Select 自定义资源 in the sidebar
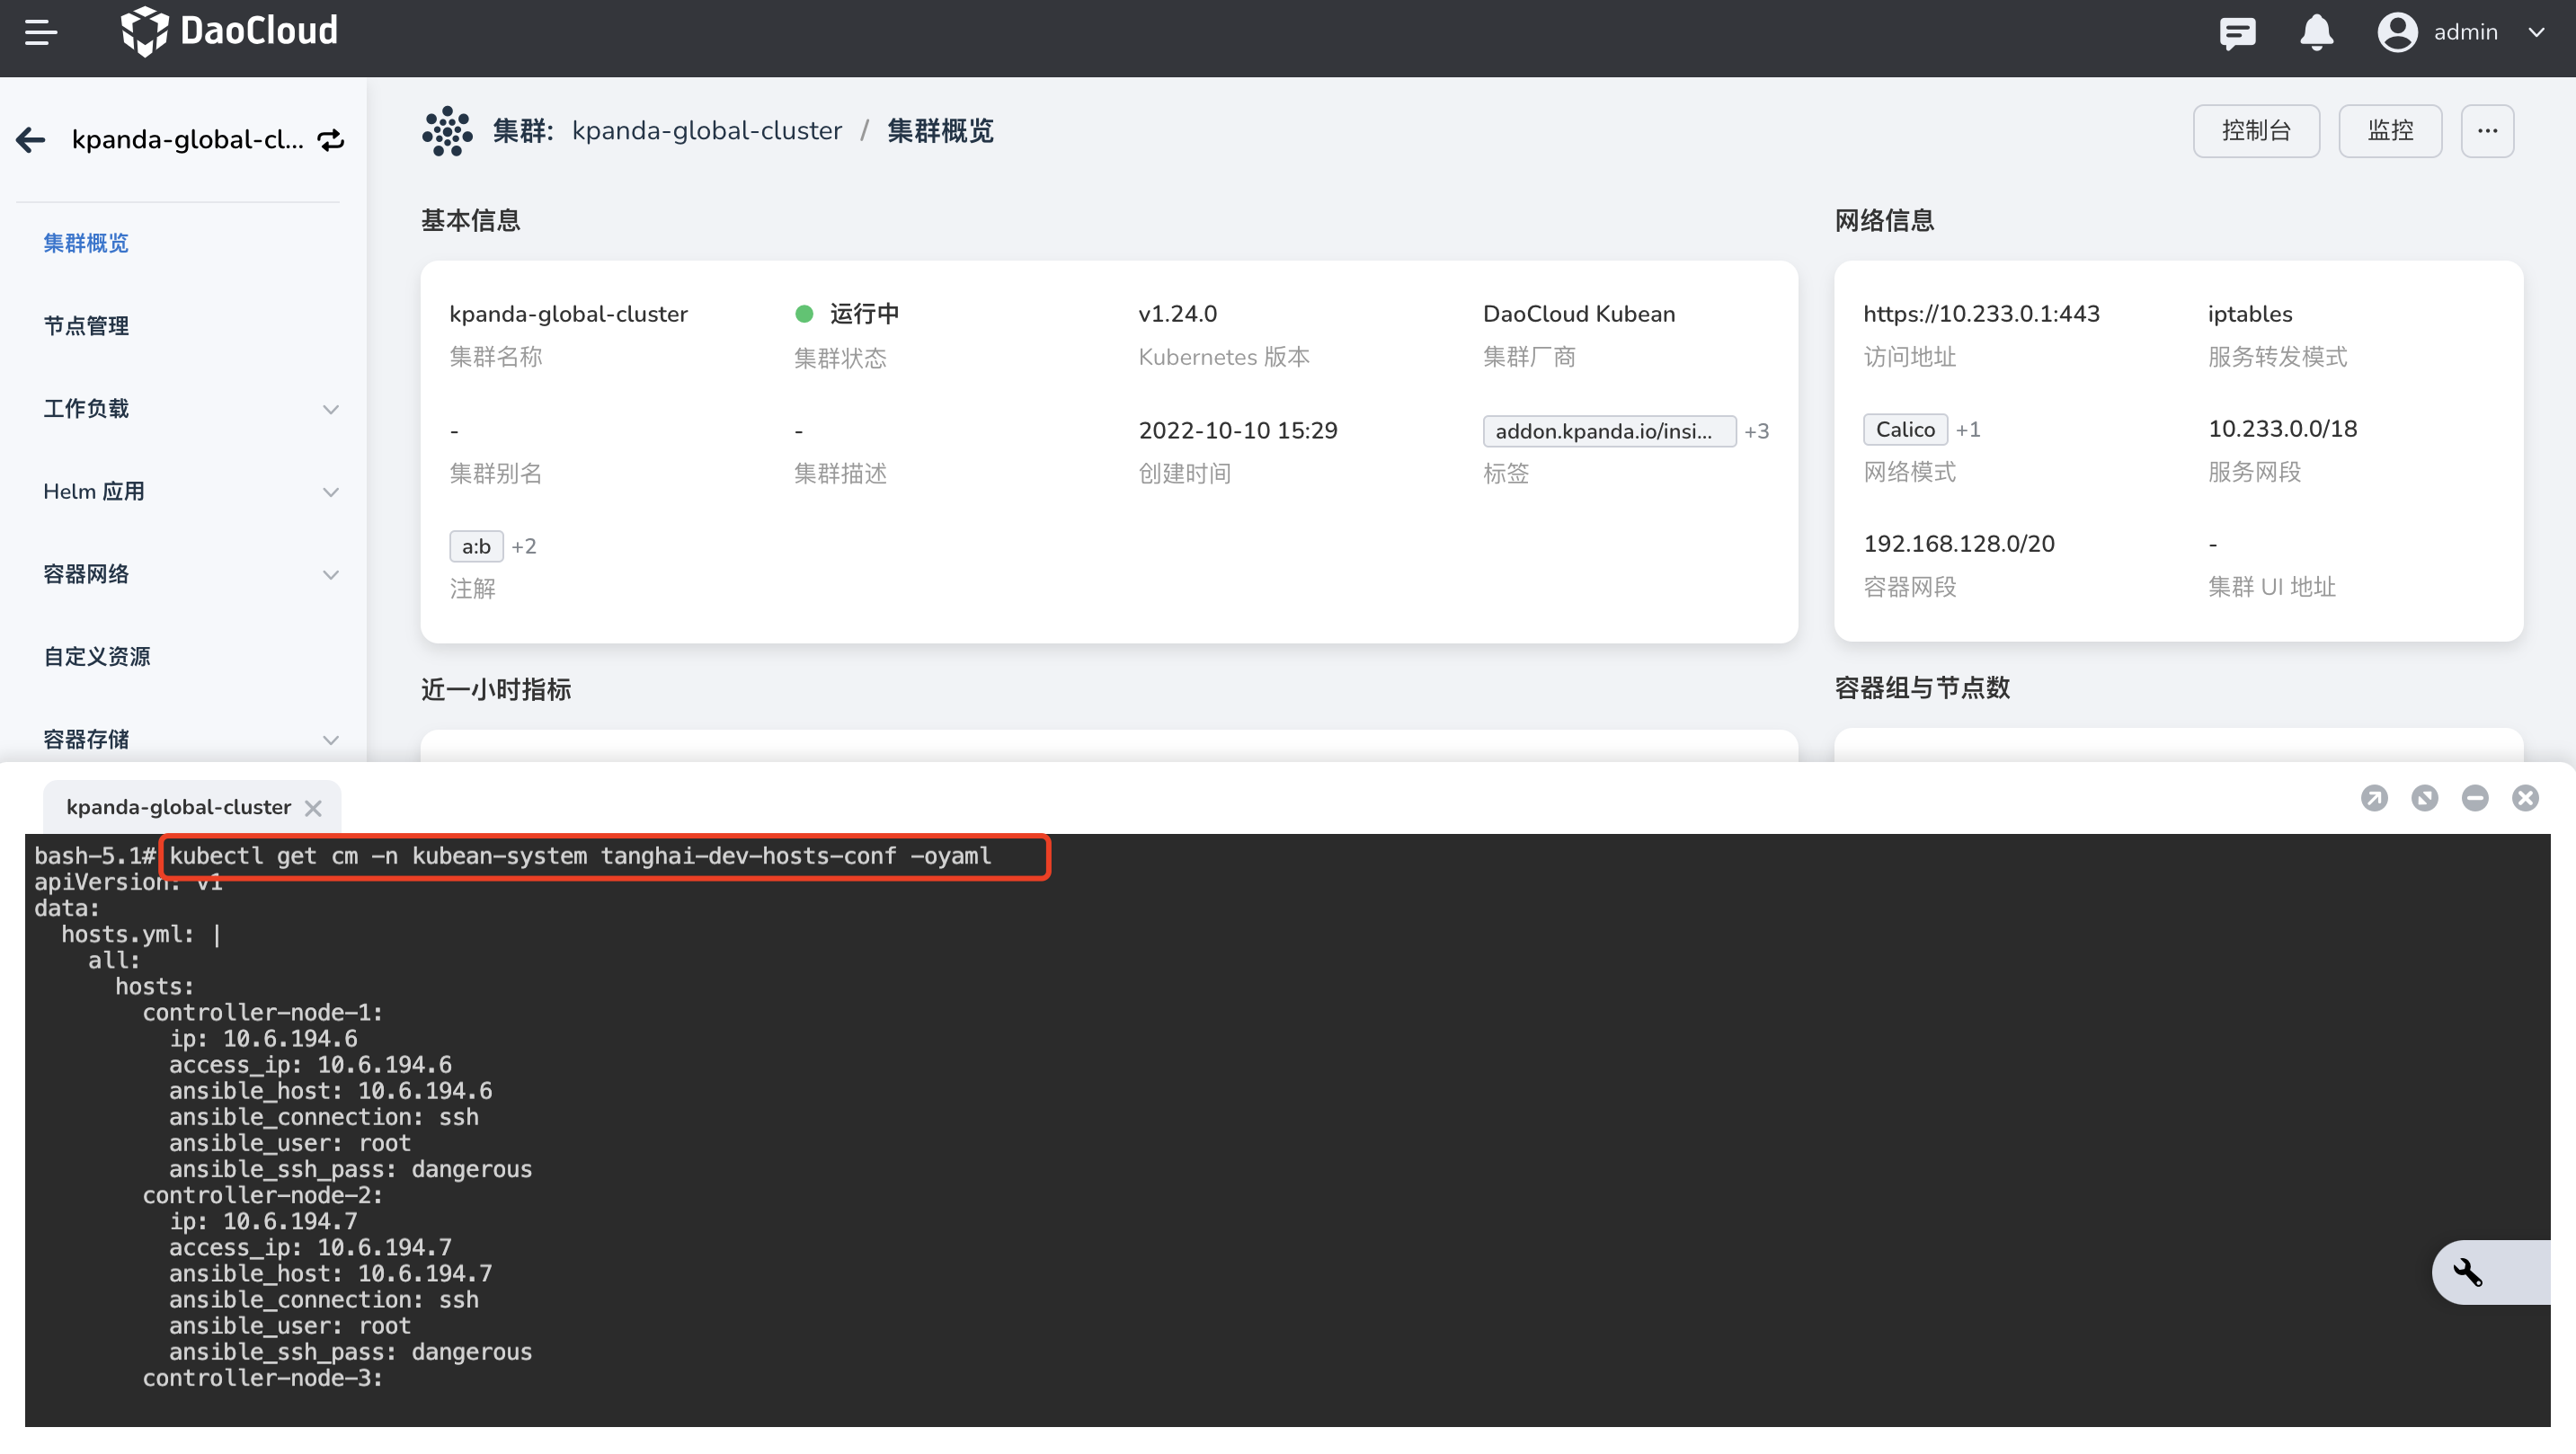This screenshot has width=2576, height=1454. [x=97, y=657]
